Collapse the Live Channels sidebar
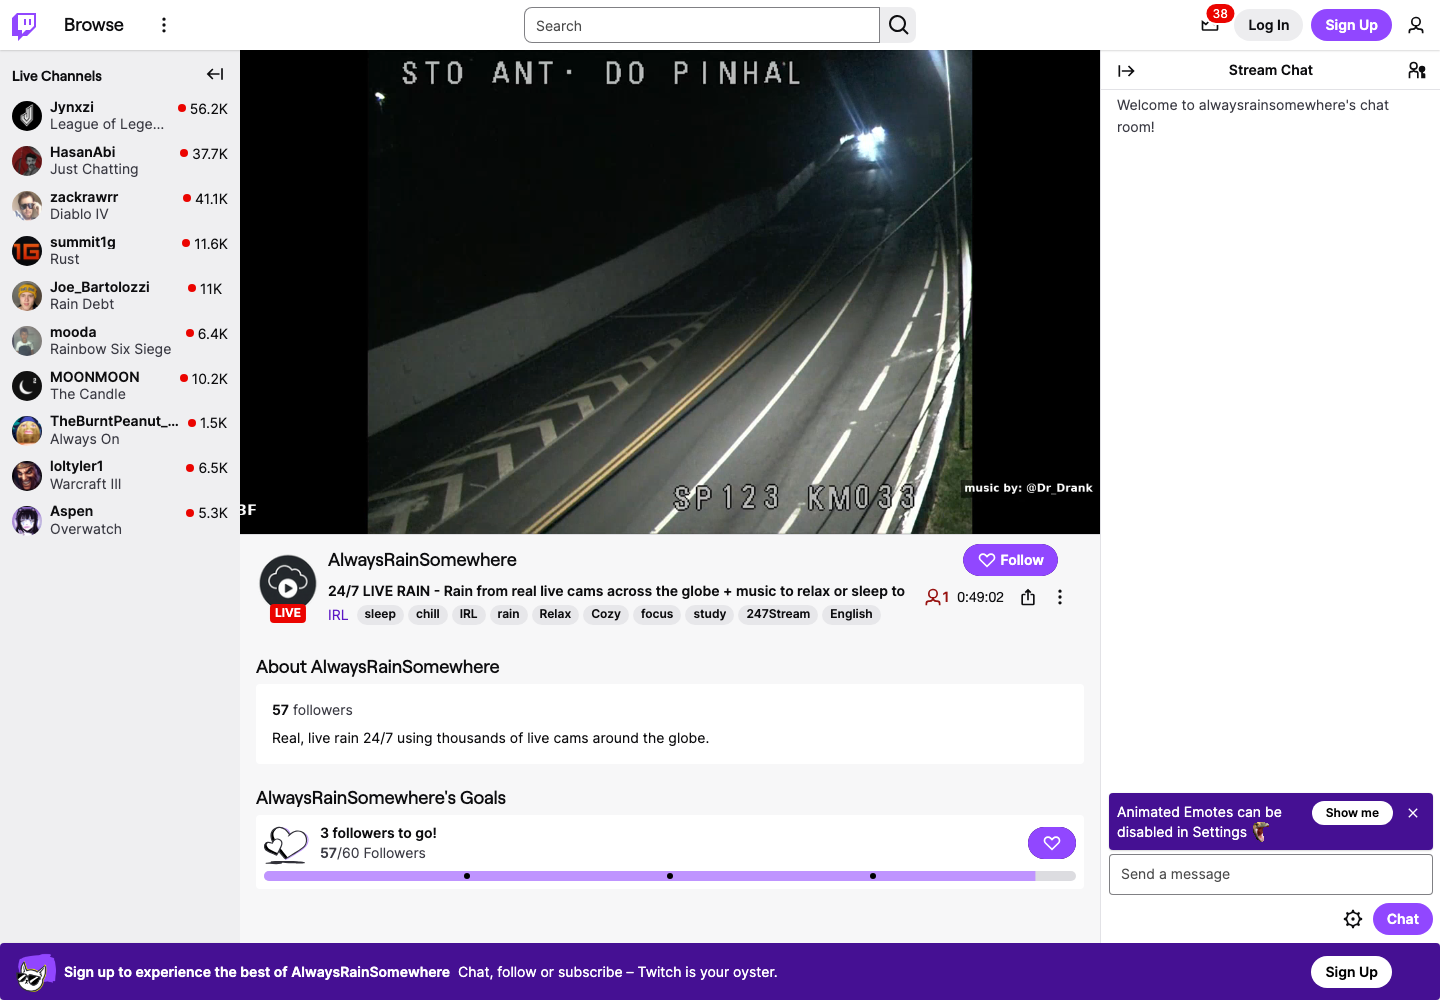 [x=215, y=74]
